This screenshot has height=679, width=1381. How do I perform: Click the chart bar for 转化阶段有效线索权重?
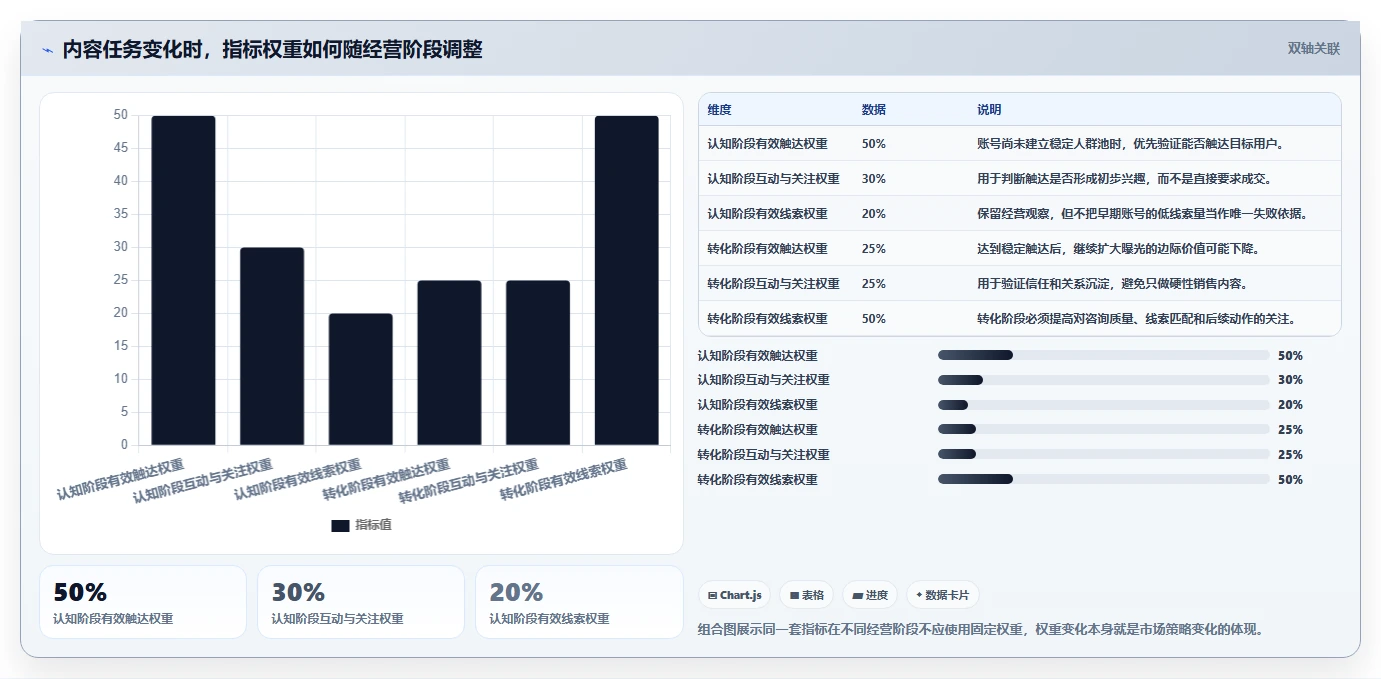[626, 280]
